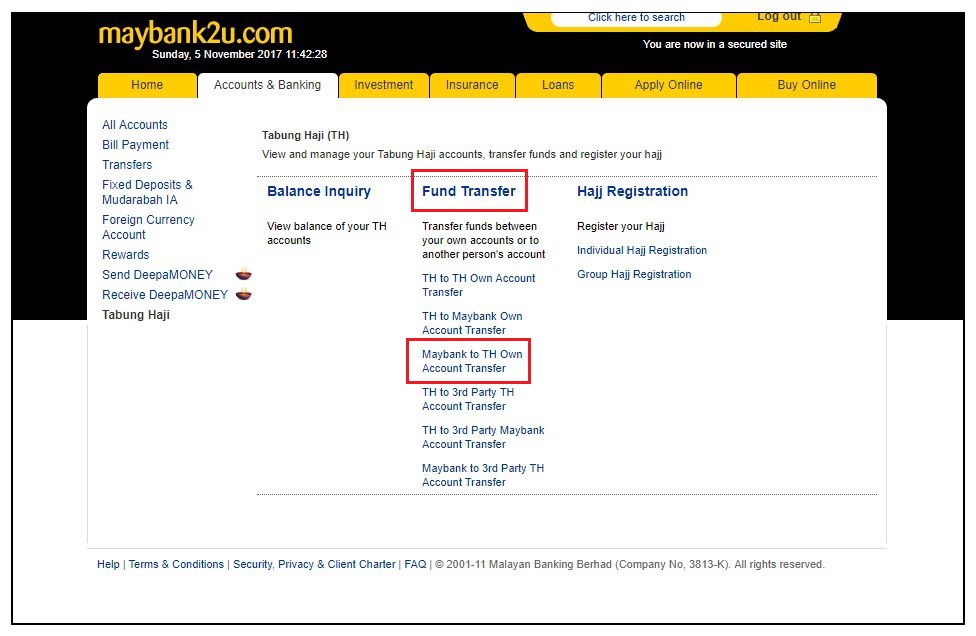Image resolution: width=976 pixels, height=636 pixels.
Task: Open Terms & Conditions
Action: tap(176, 564)
